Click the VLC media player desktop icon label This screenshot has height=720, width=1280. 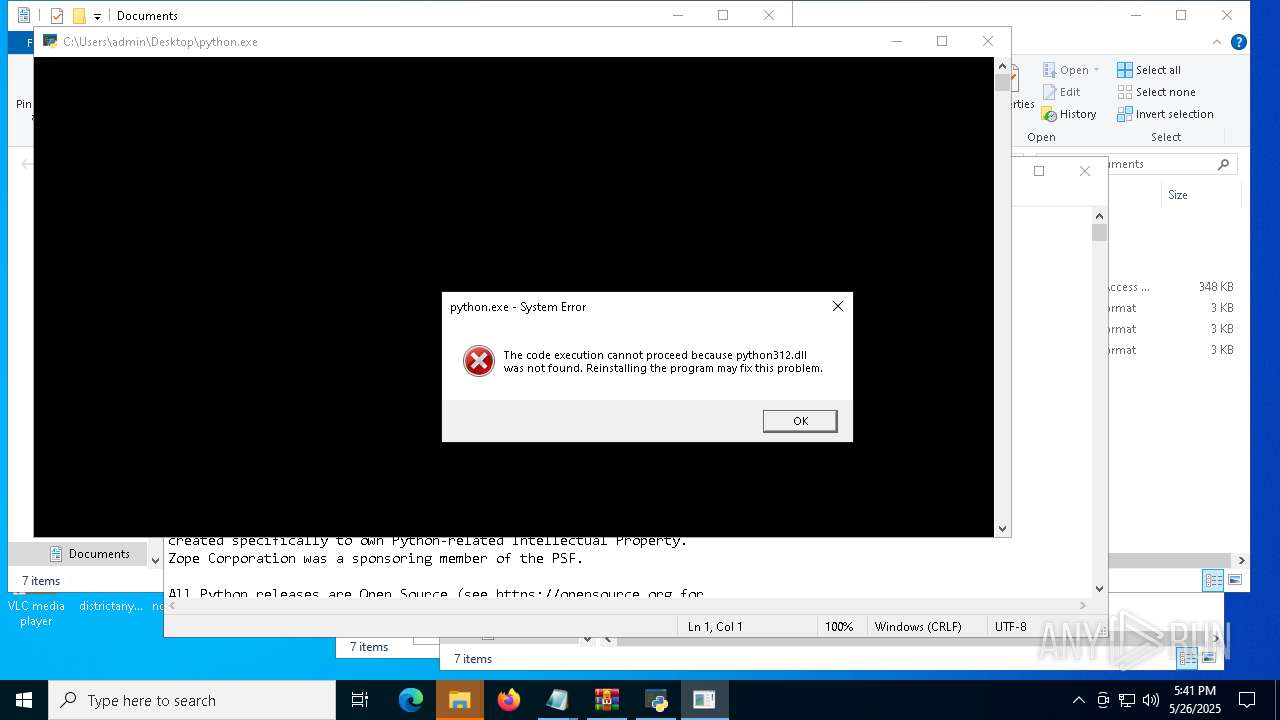(36, 613)
